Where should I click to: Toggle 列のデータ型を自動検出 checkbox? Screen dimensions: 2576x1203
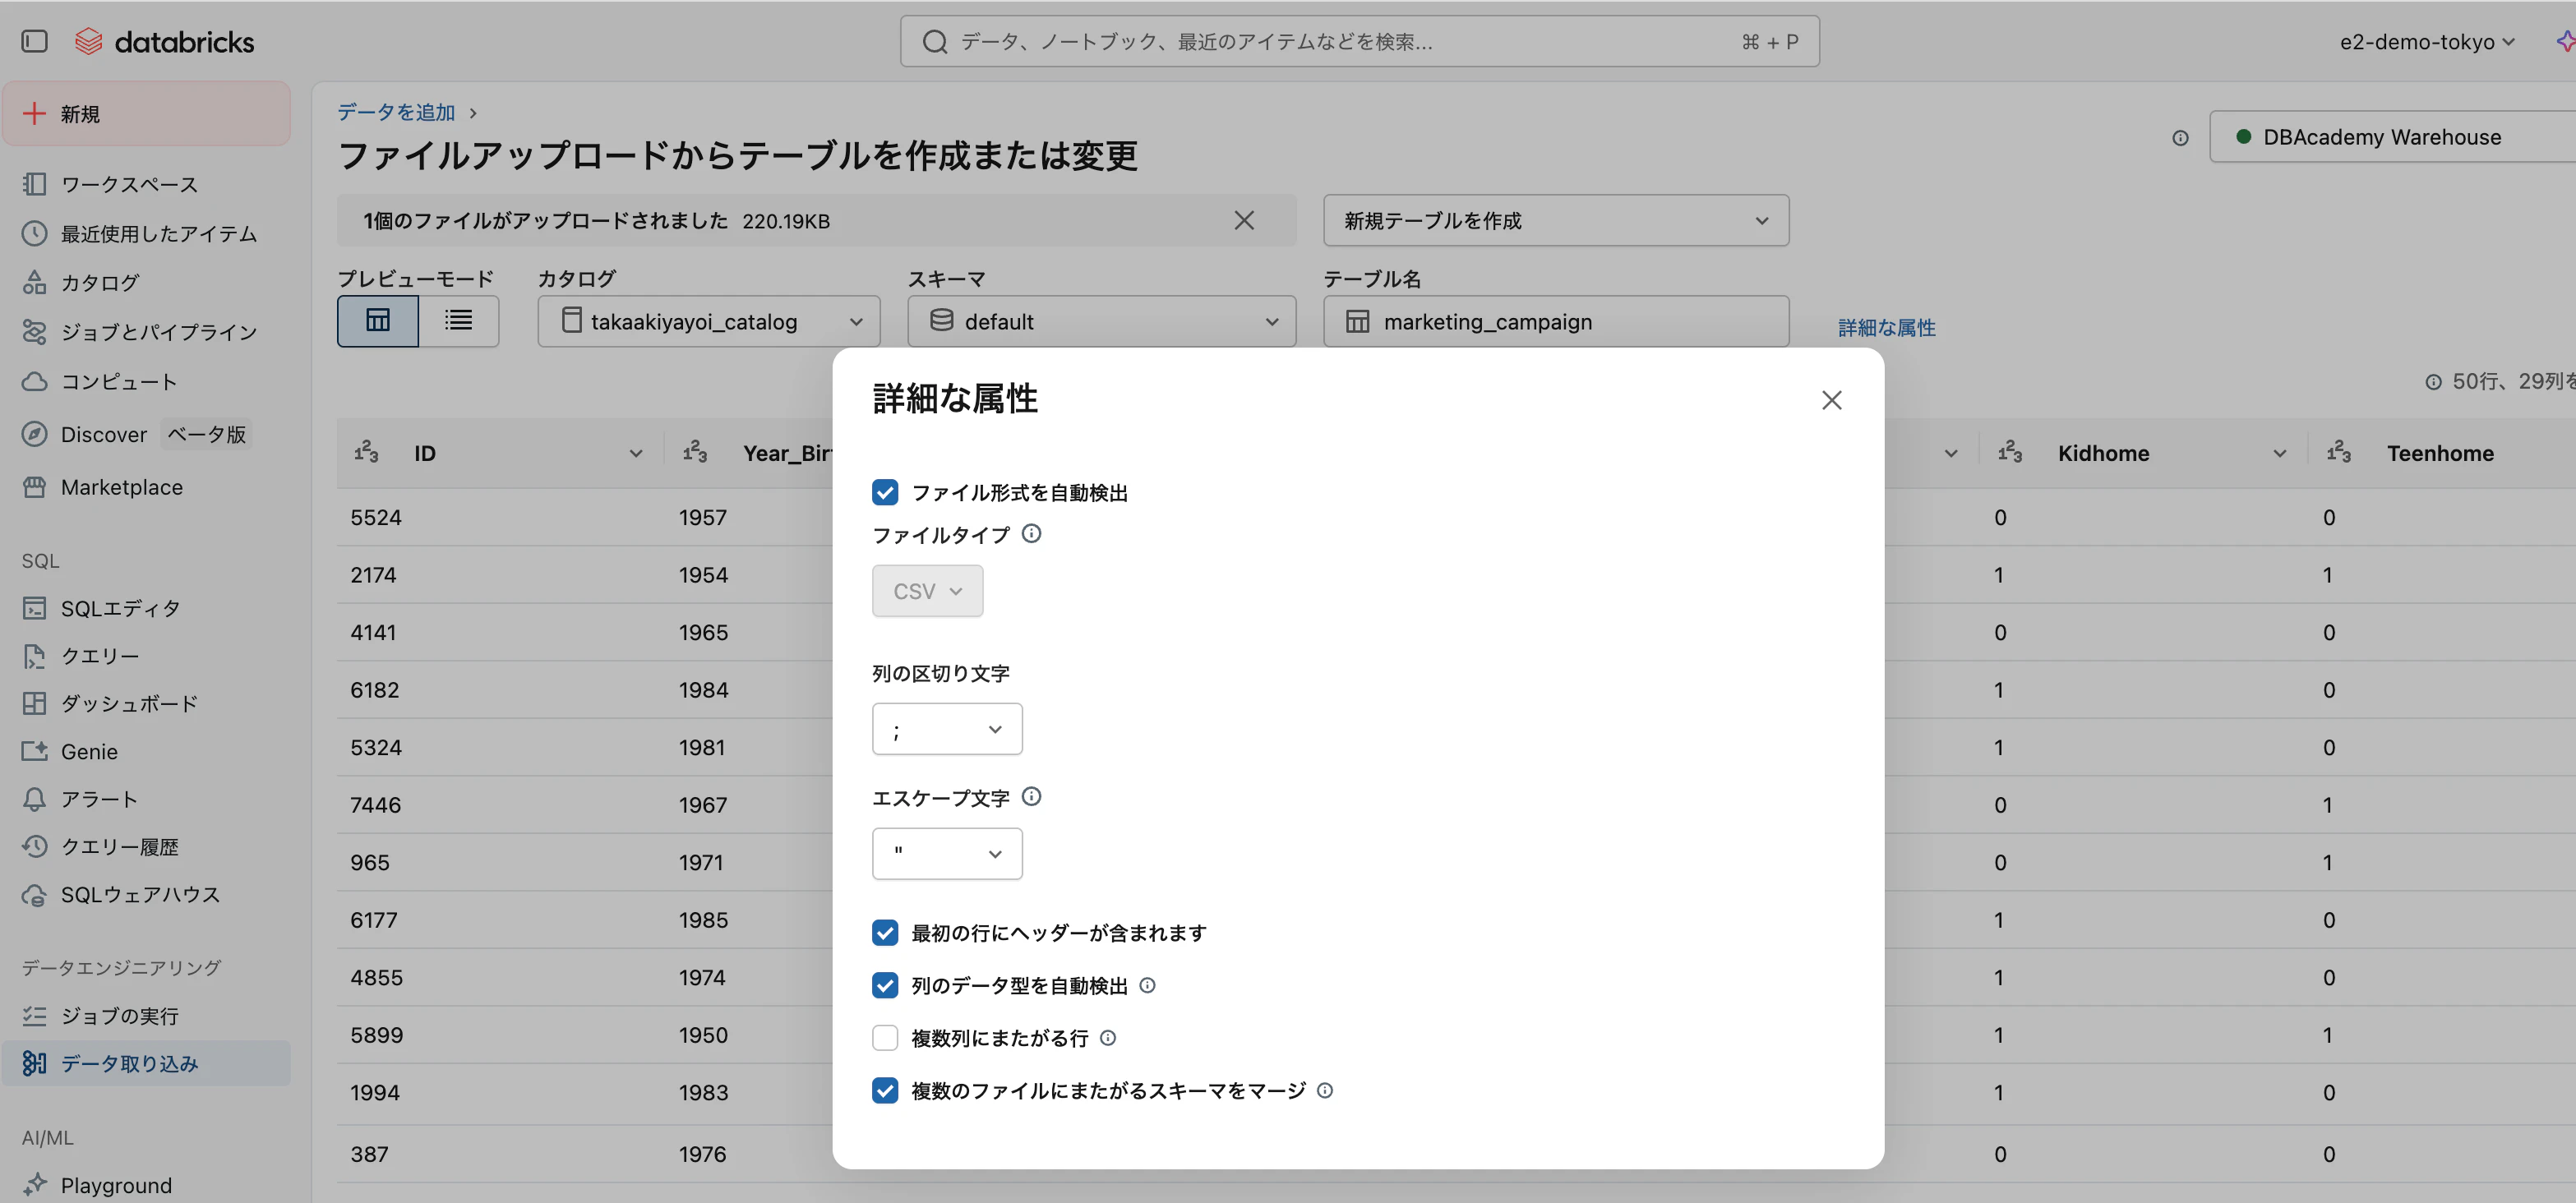885,986
